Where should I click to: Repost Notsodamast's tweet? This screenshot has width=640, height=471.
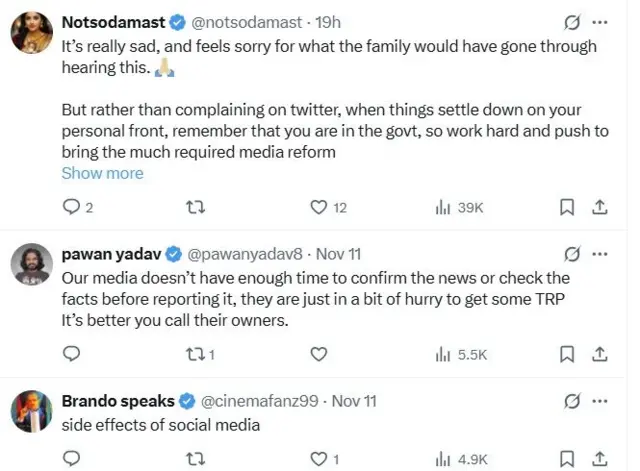[x=197, y=207]
